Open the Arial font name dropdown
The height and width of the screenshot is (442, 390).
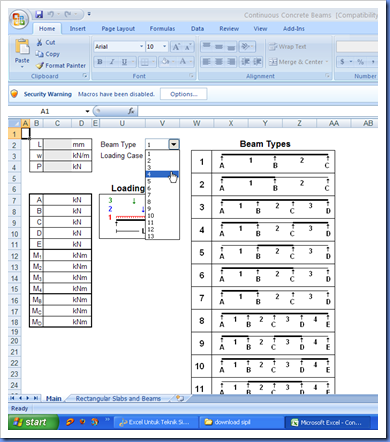141,46
